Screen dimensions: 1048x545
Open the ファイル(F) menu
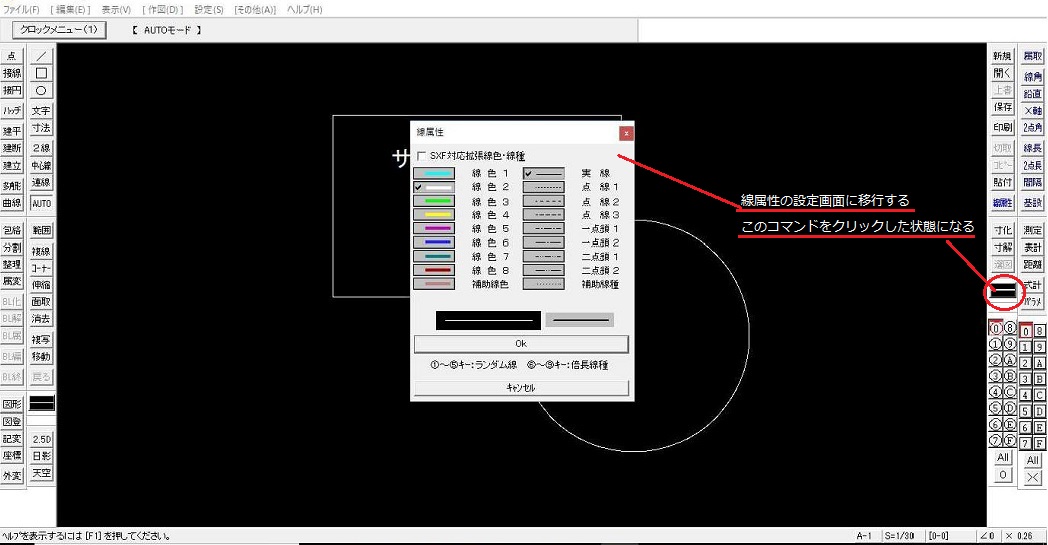[x=21, y=9]
